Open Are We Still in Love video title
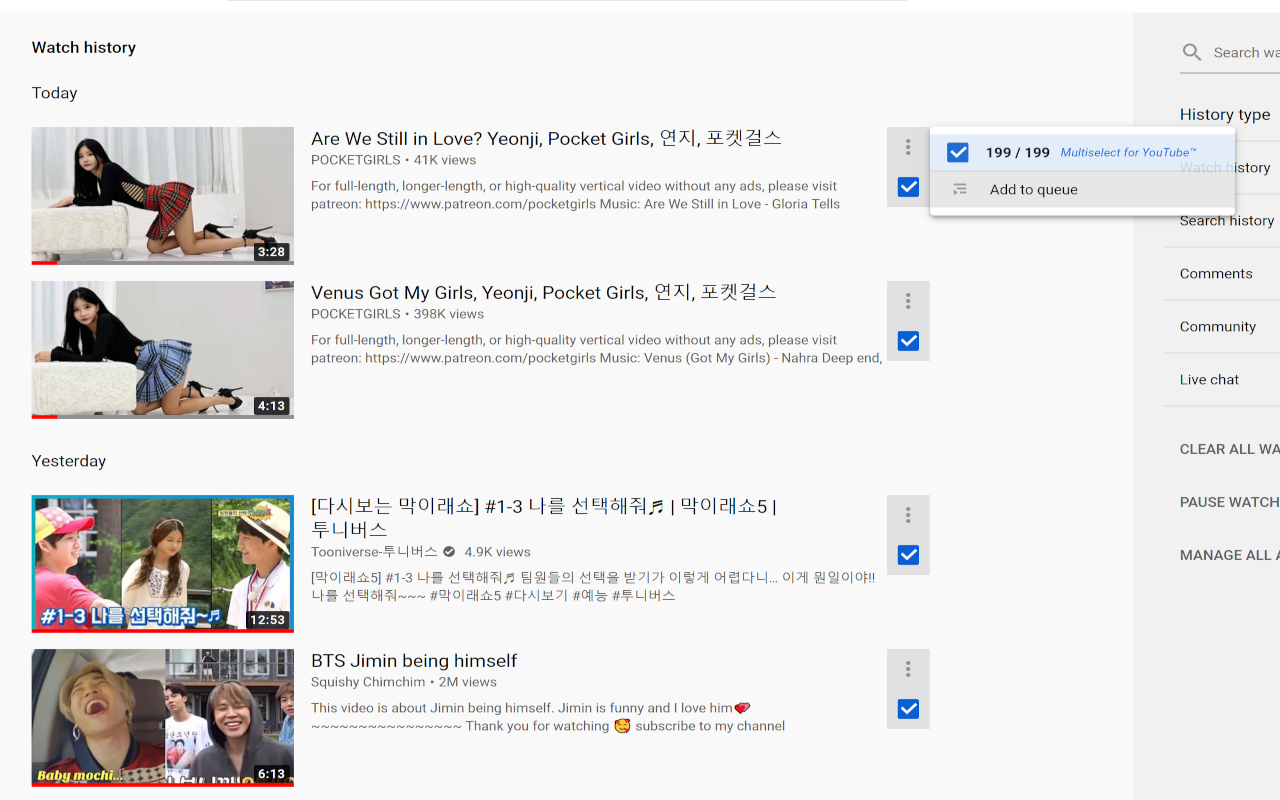Image resolution: width=1280 pixels, height=800 pixels. pyautogui.click(x=546, y=138)
